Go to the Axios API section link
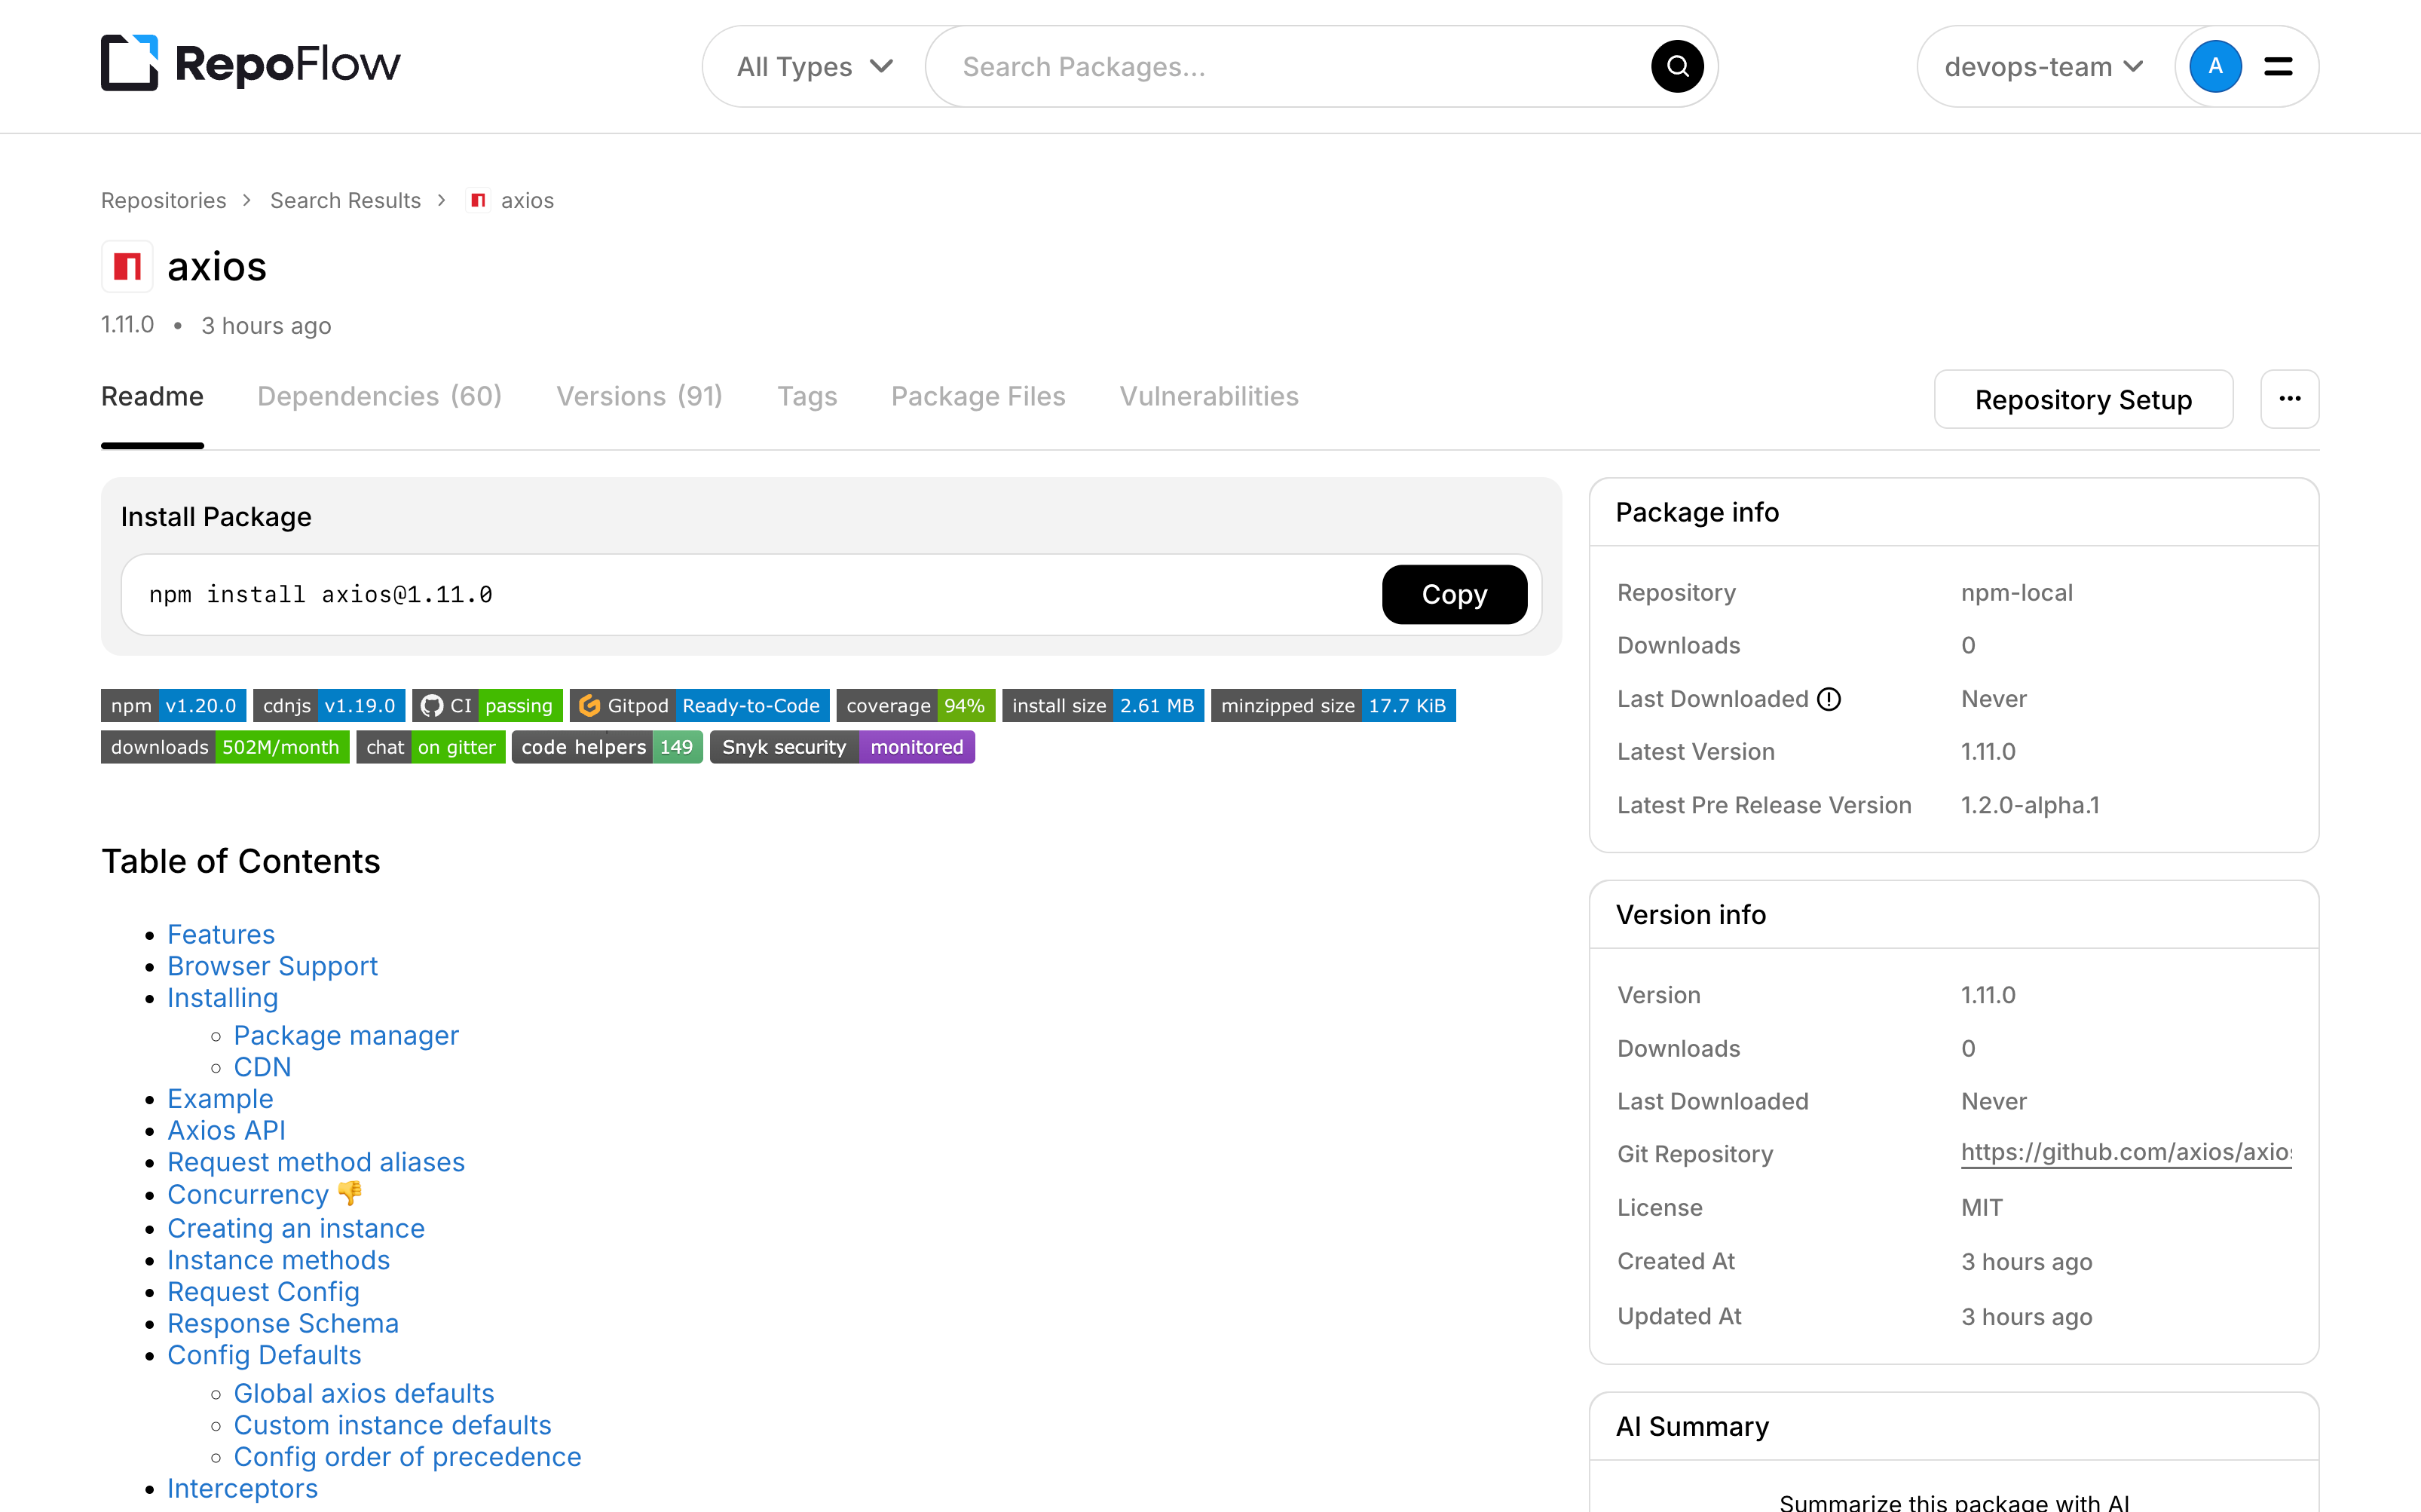Screen dimensions: 2421x1512 [x=226, y=1130]
